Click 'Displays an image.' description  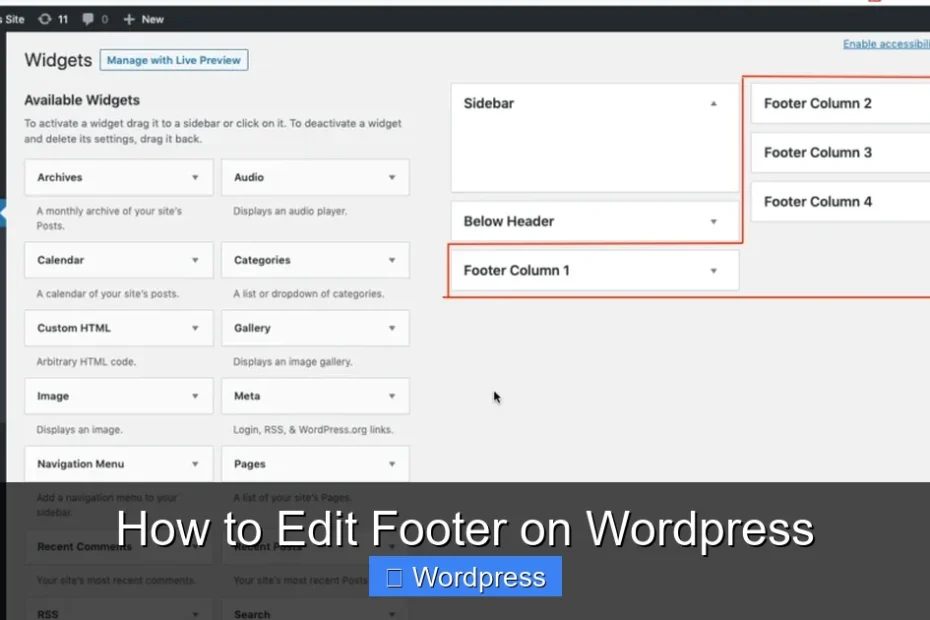pyautogui.click(x=79, y=430)
